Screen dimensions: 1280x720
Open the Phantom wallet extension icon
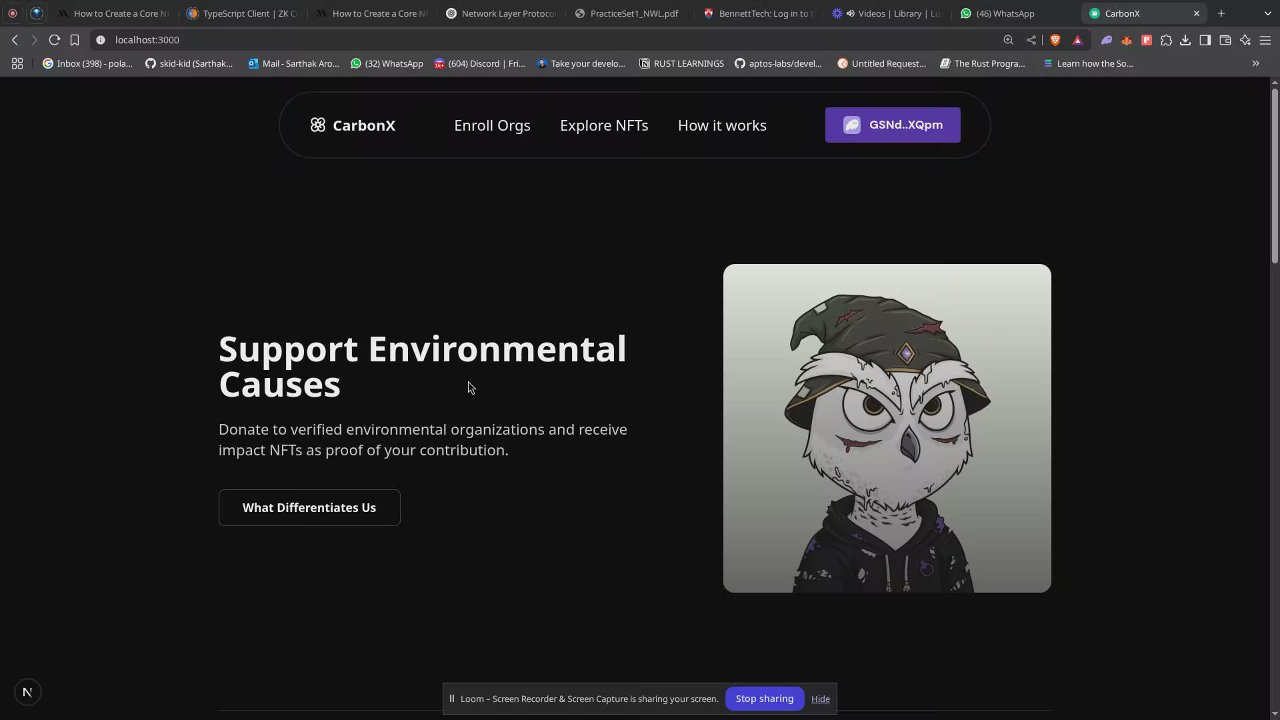[1106, 40]
